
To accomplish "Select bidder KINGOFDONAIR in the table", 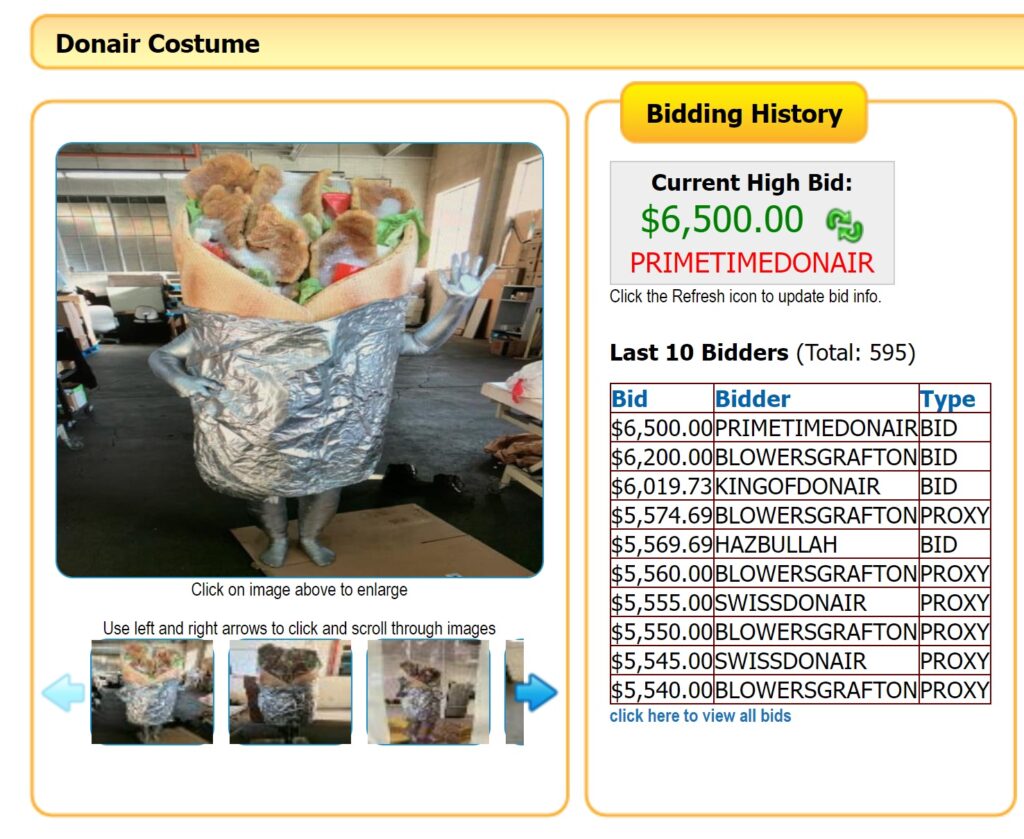I will coord(797,487).
